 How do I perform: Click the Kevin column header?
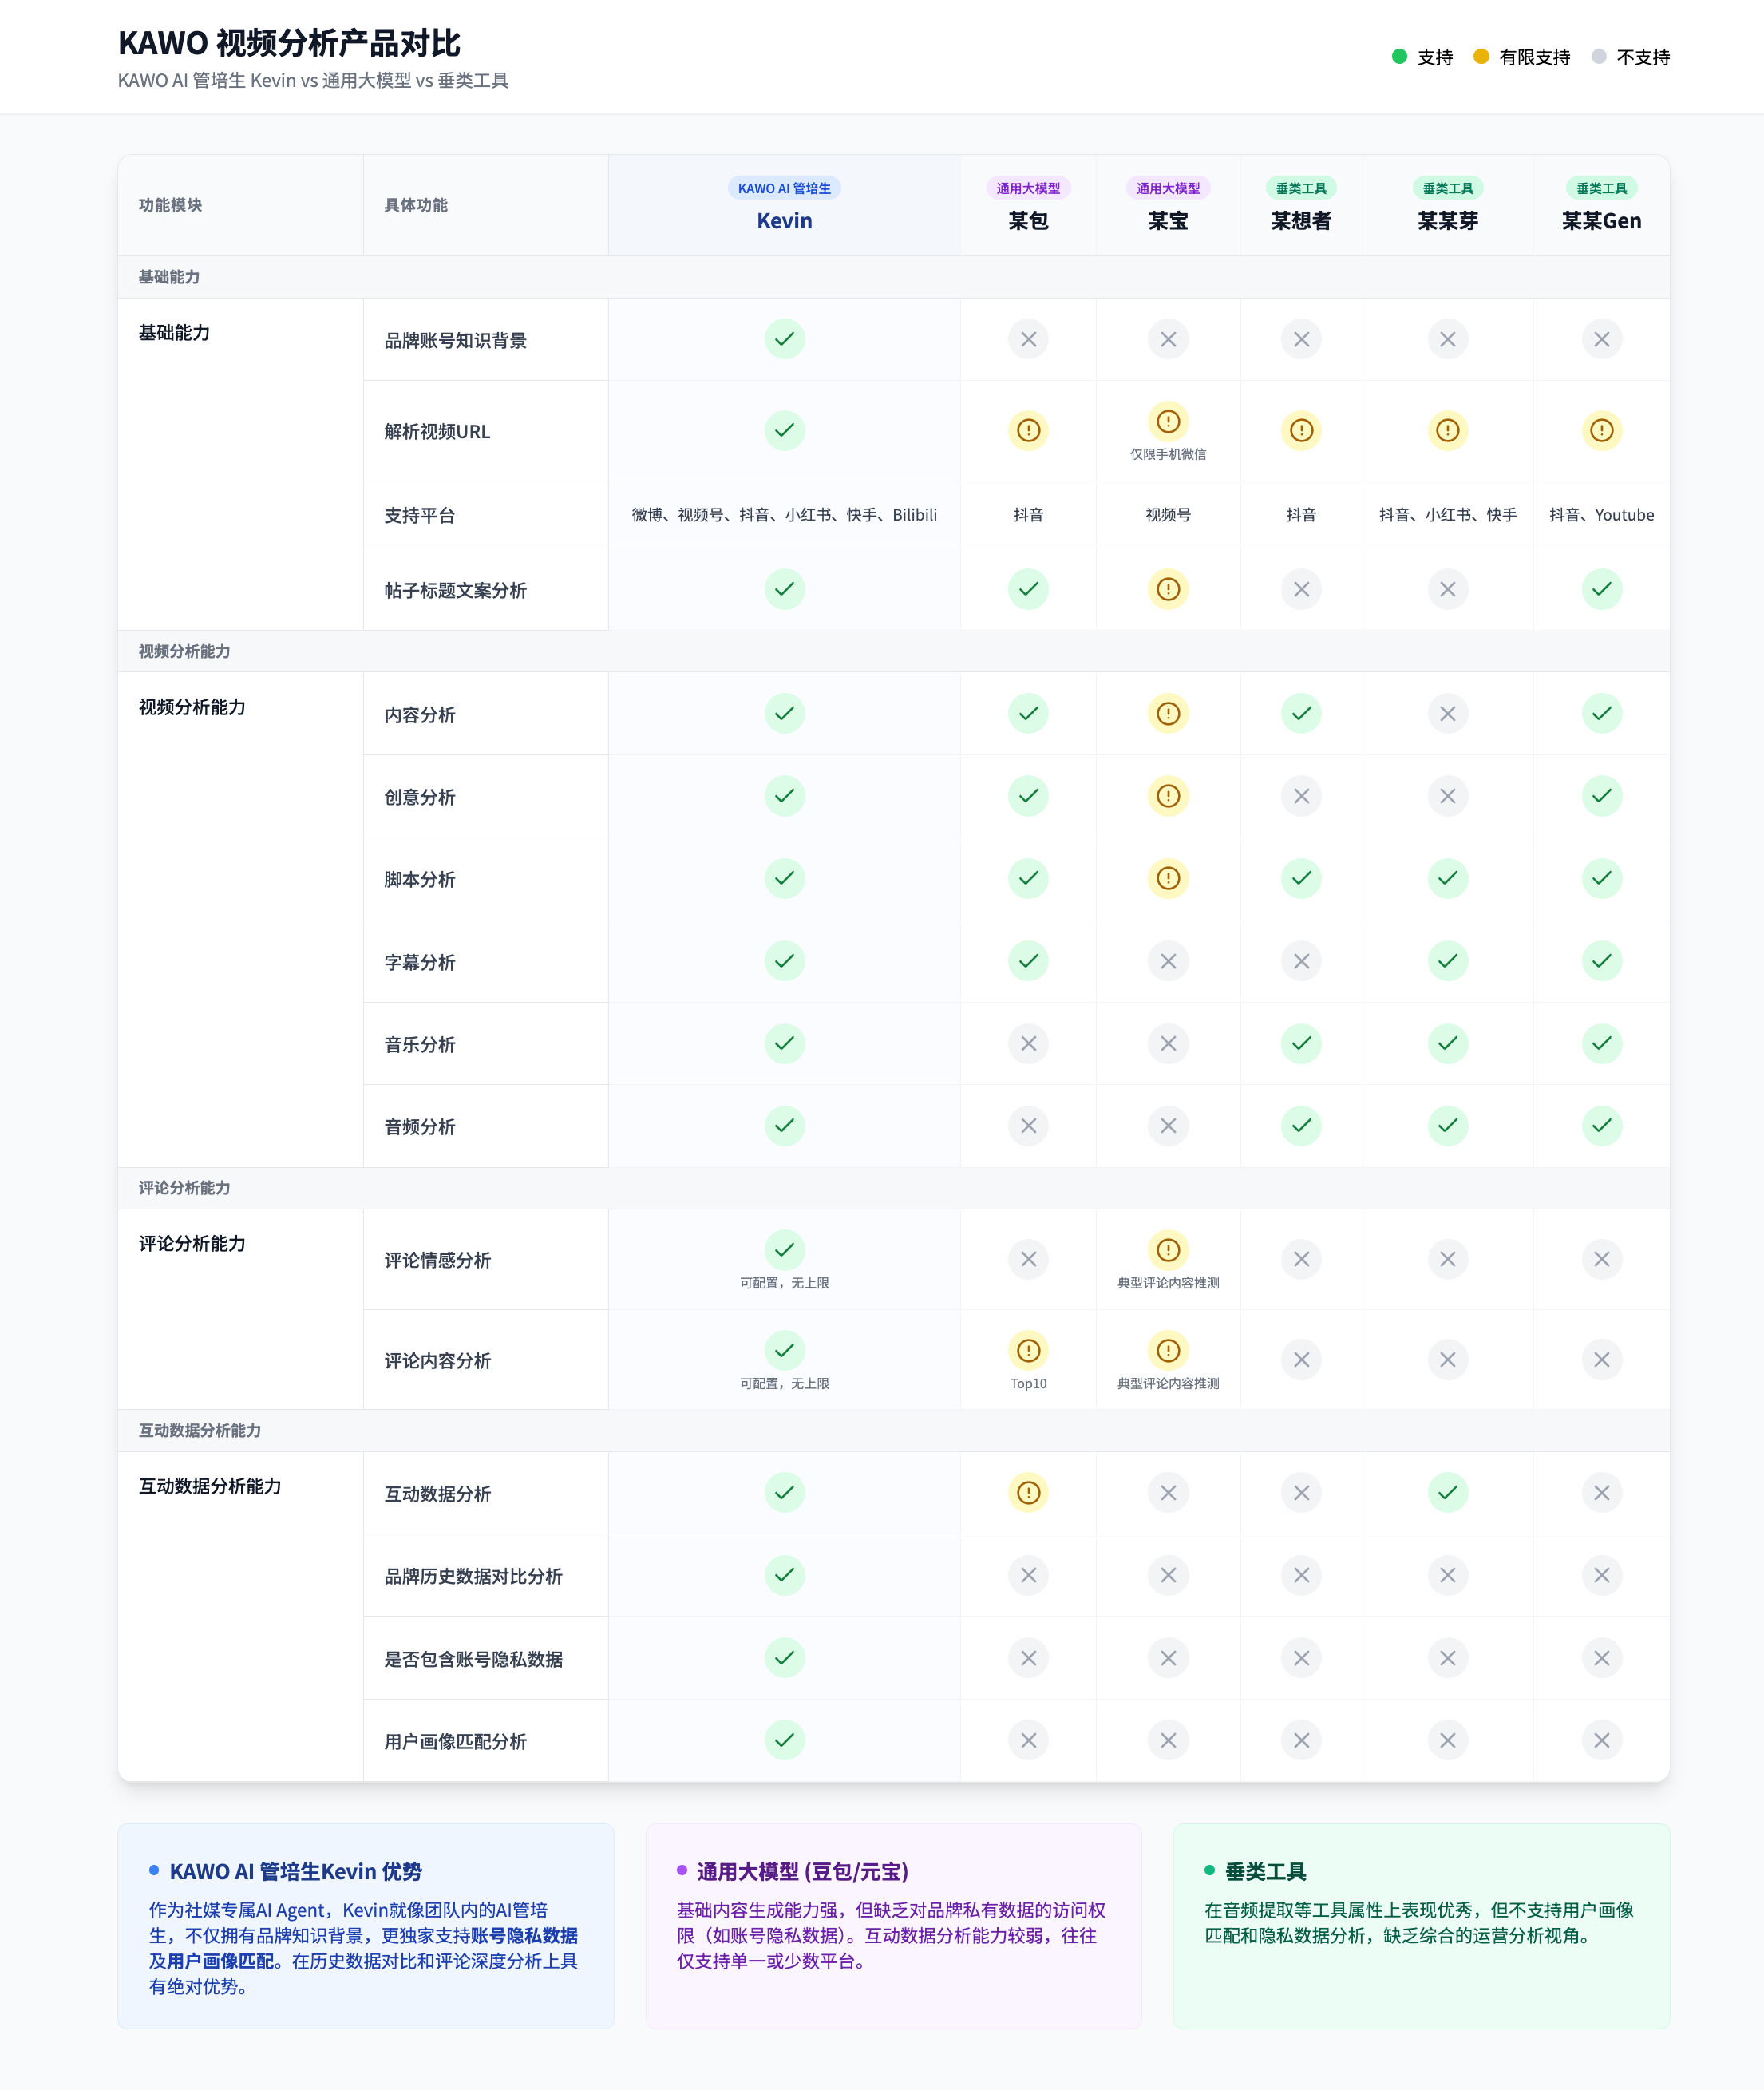pyautogui.click(x=784, y=221)
